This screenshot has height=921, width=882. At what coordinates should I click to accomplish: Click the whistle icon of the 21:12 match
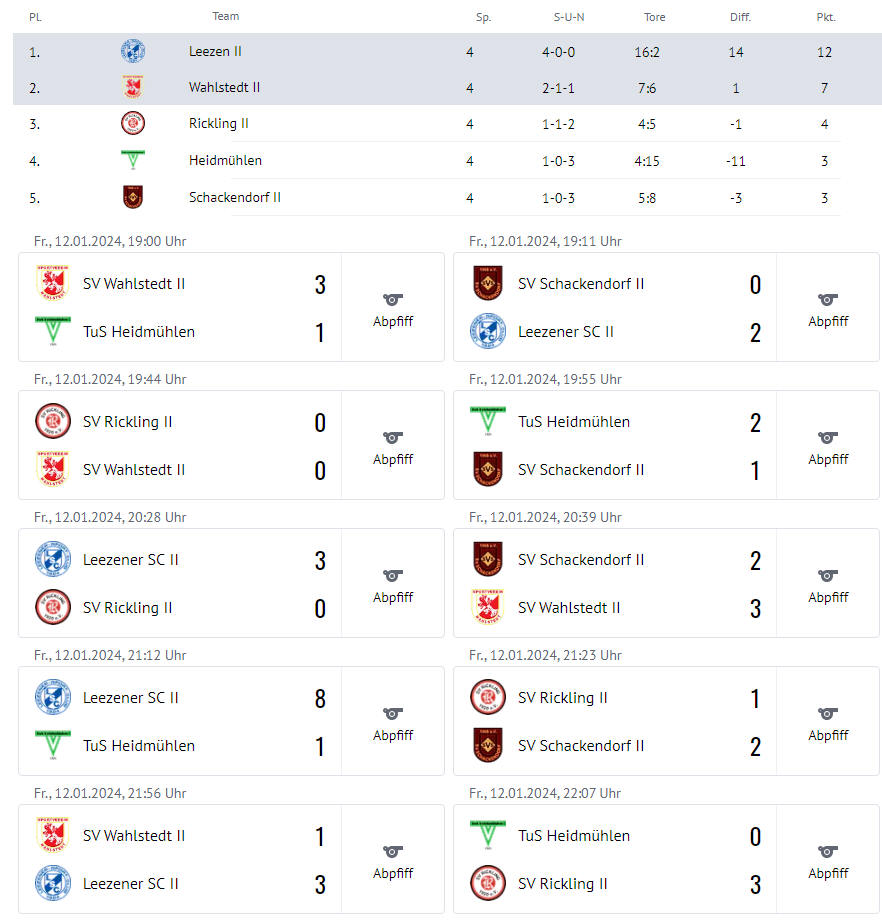pyautogui.click(x=393, y=714)
